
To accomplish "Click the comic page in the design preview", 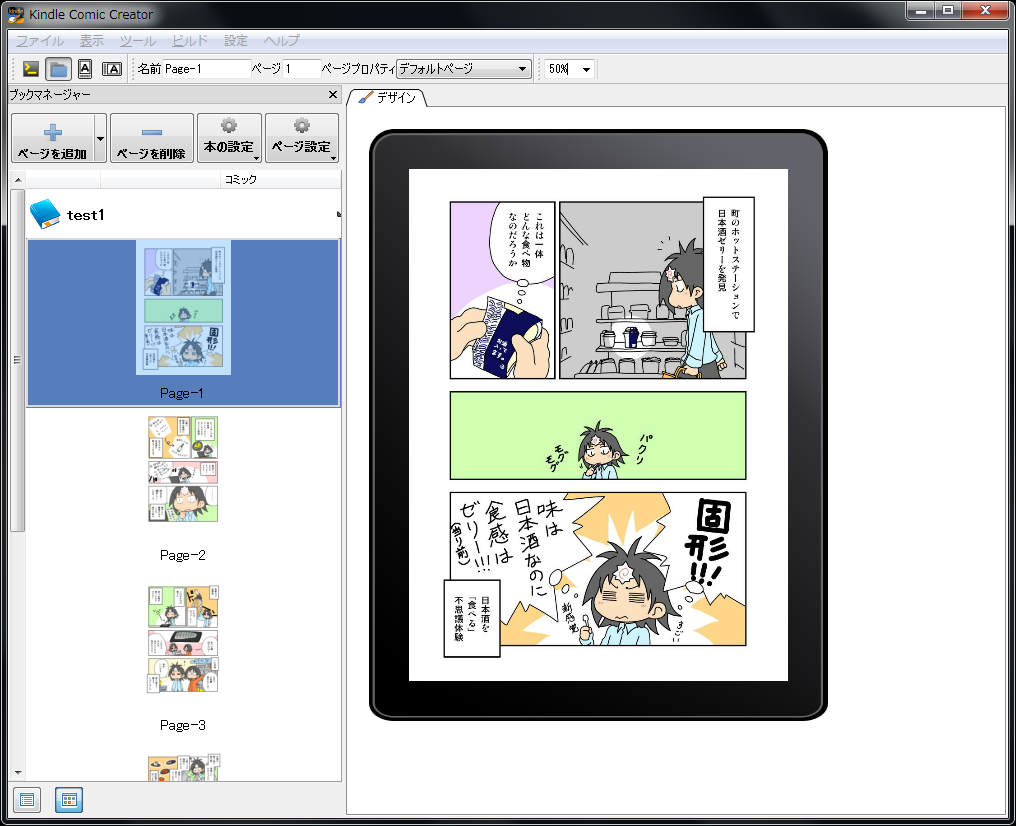I will pos(598,425).
